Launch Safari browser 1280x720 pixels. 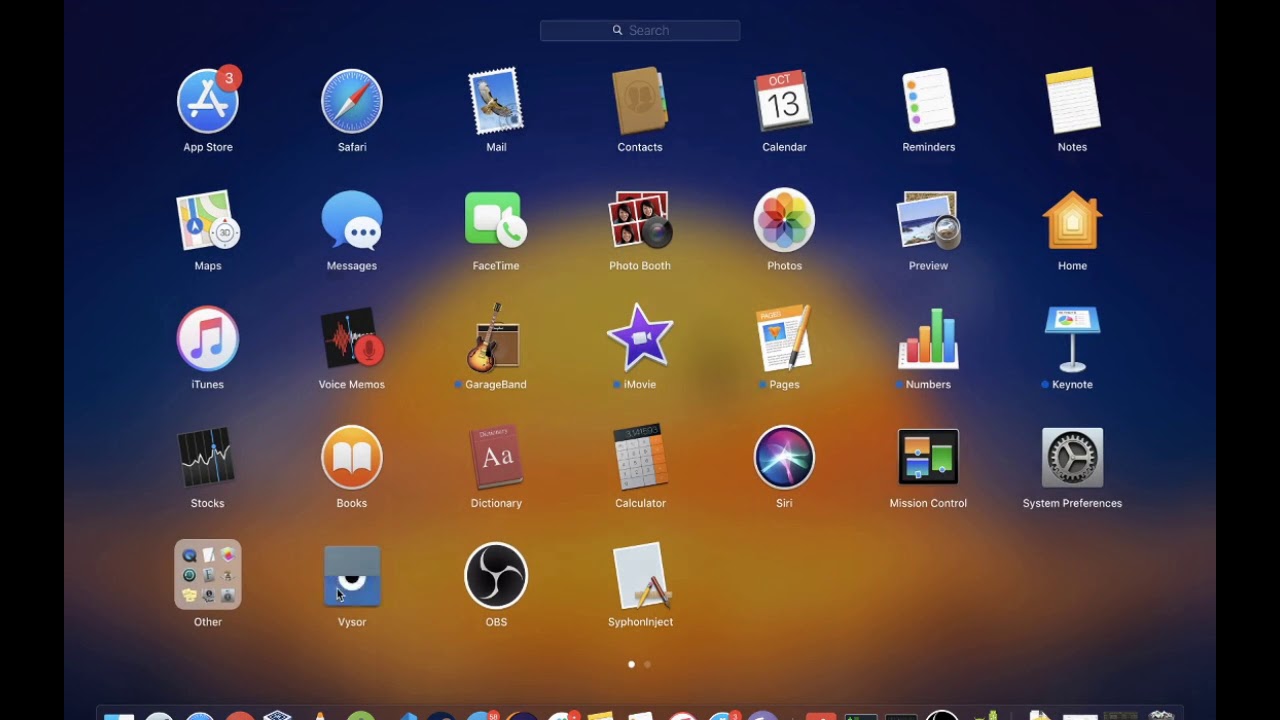(352, 101)
